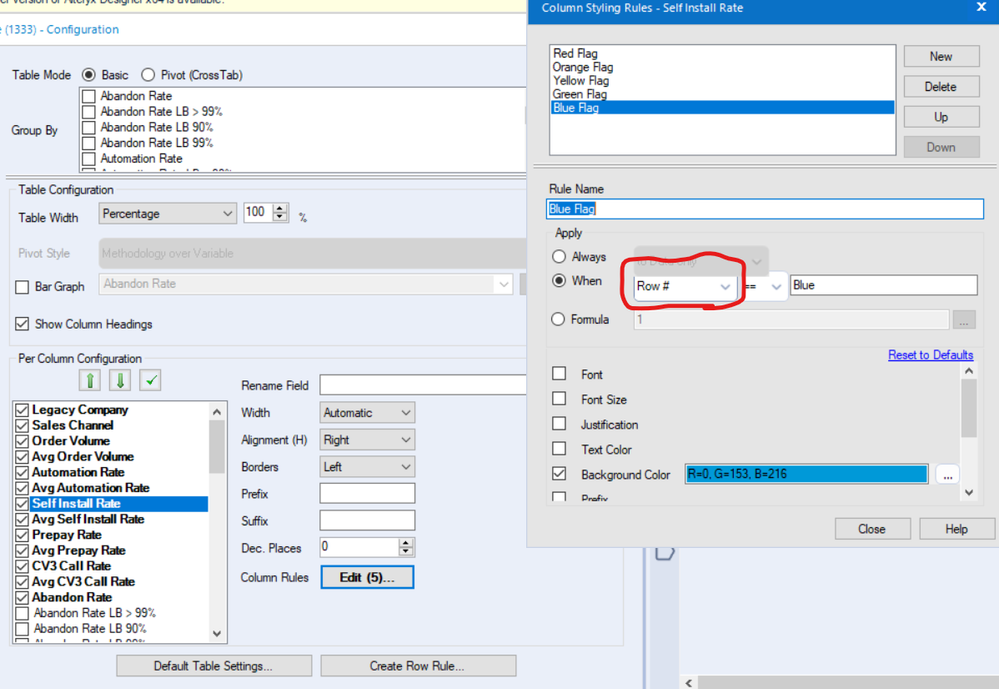Click the Rule Name input field
999x689 pixels.
pos(765,209)
